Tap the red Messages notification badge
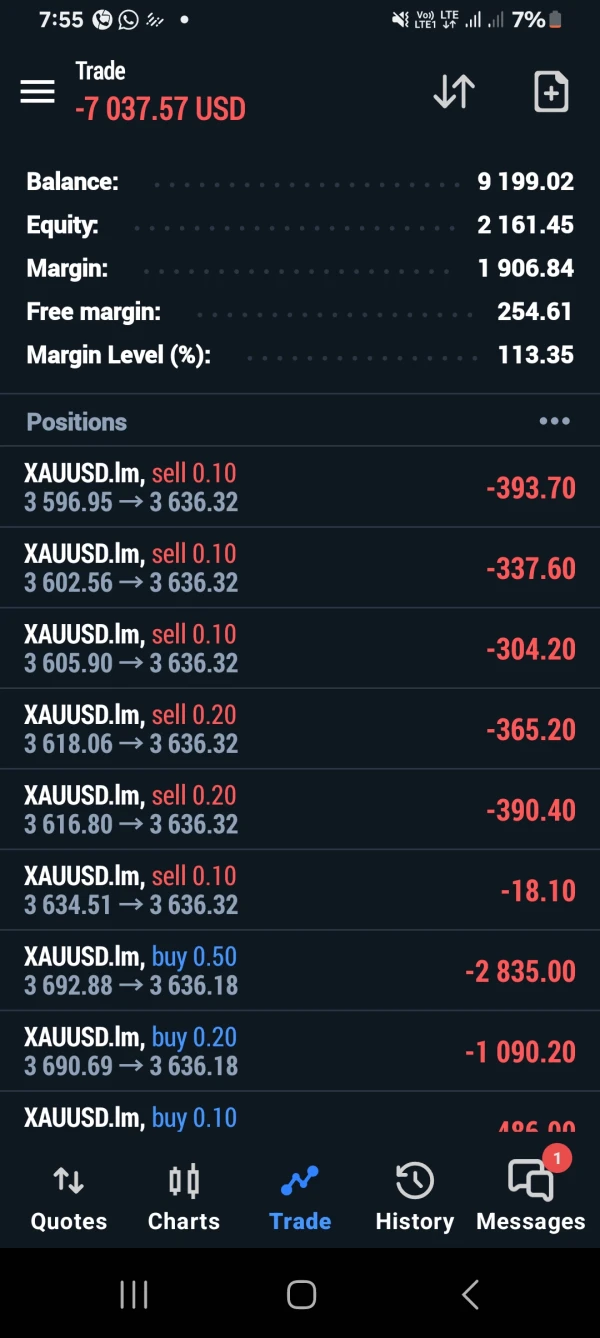The image size is (600, 1338). tap(556, 1159)
